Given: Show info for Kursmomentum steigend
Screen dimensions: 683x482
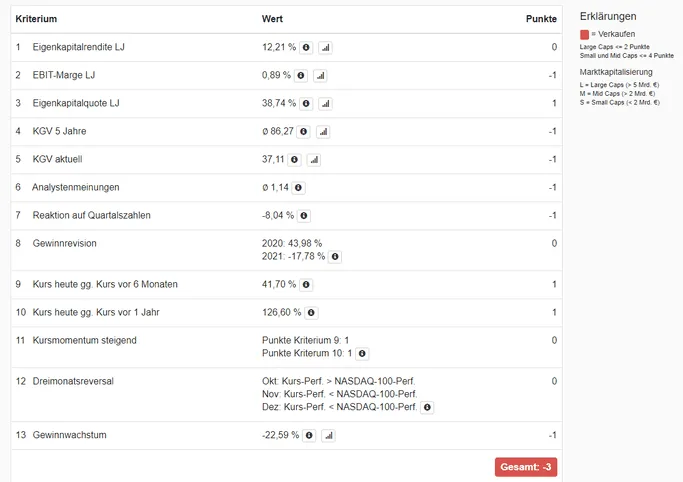Looking at the screenshot, I should pyautogui.click(x=362, y=354).
